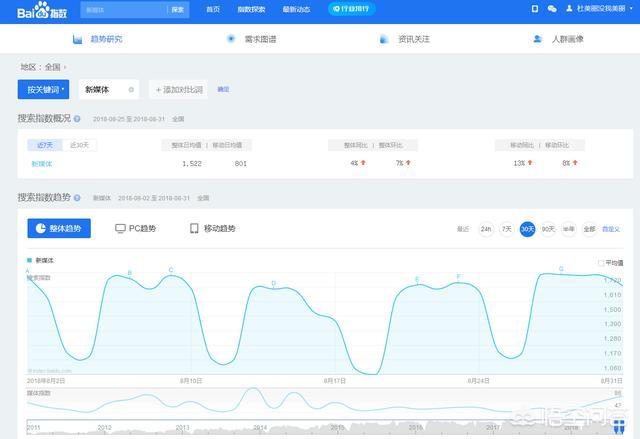Click the pie icon on 整体趋势

pos(40,228)
